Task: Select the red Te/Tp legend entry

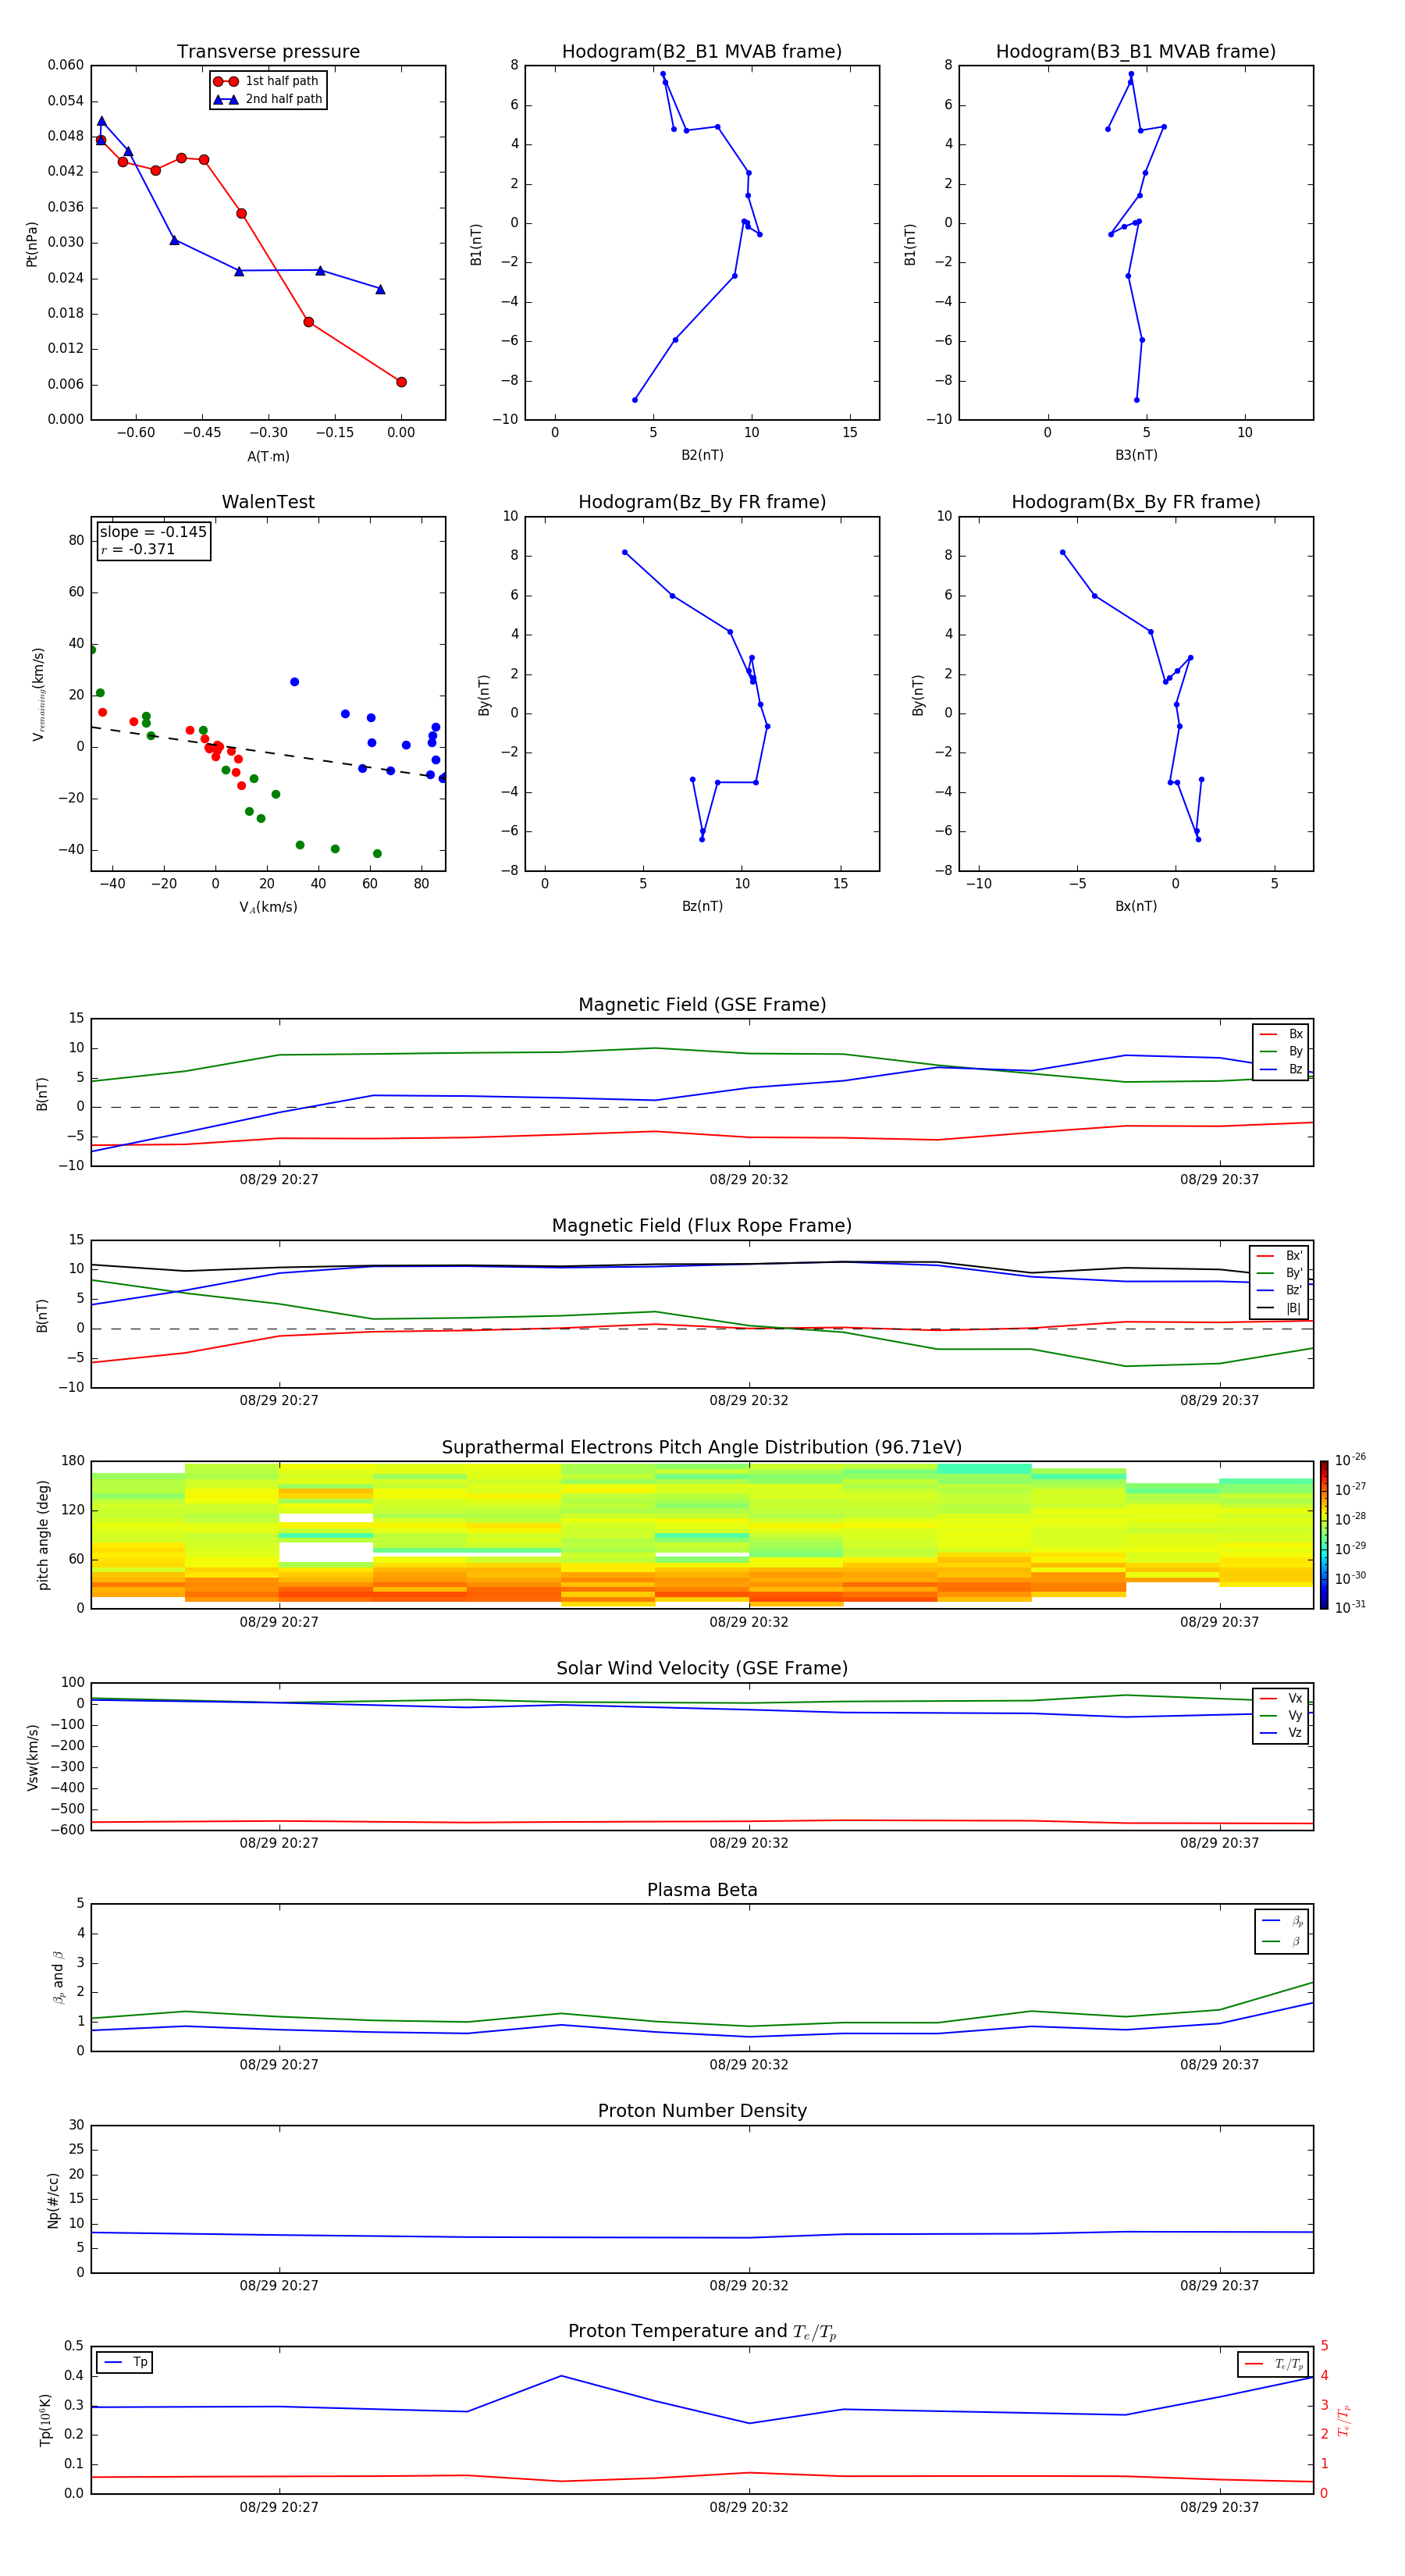Action: click(1274, 2364)
